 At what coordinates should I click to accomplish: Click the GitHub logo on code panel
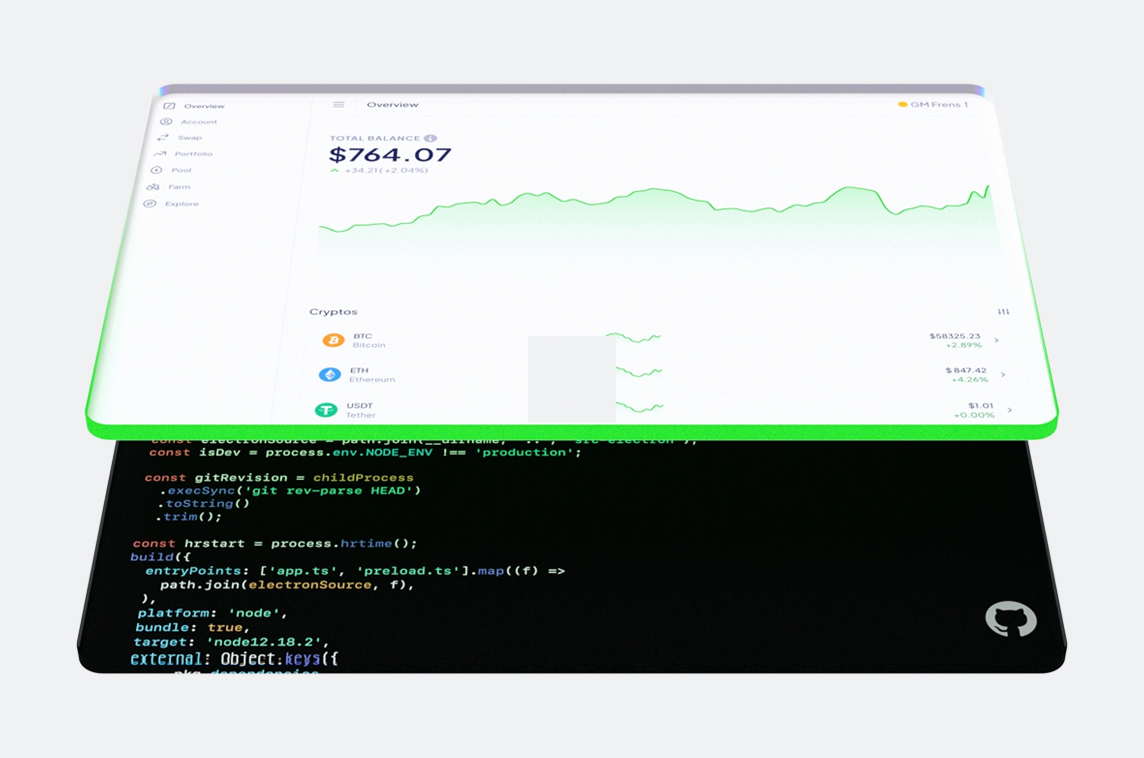(1010, 619)
